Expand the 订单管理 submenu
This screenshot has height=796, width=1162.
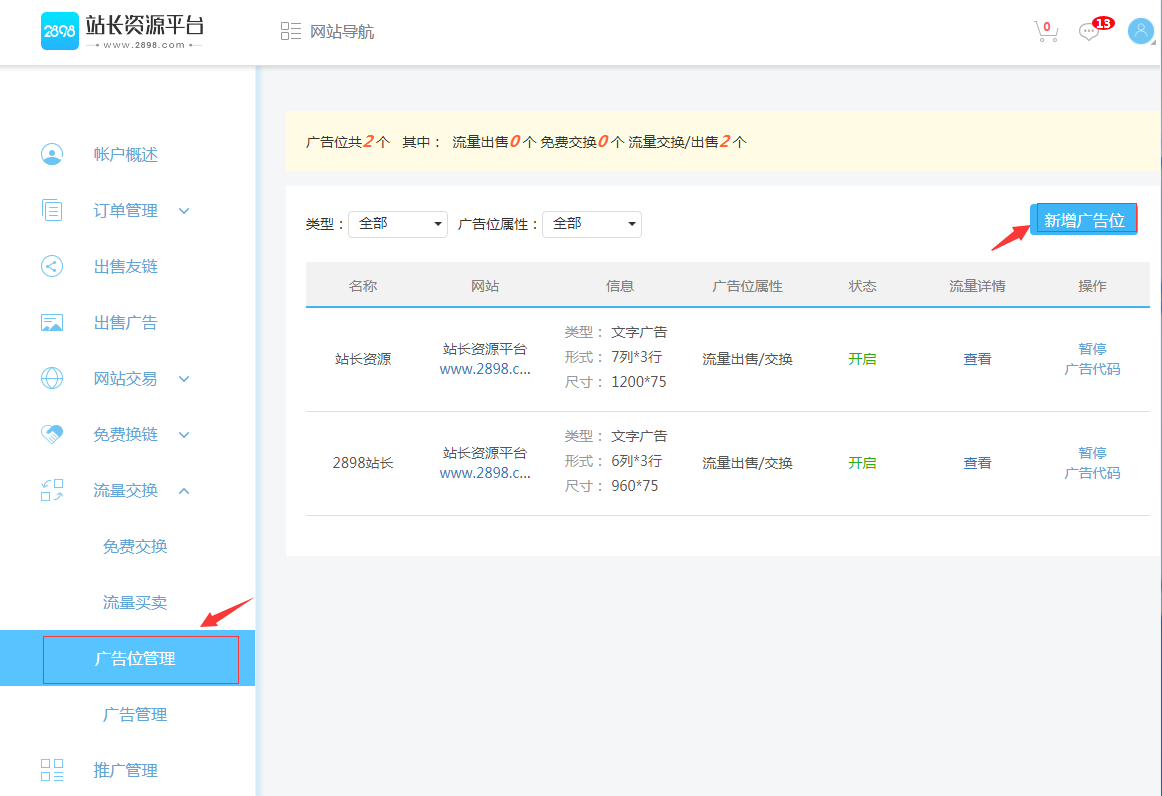tap(184, 211)
